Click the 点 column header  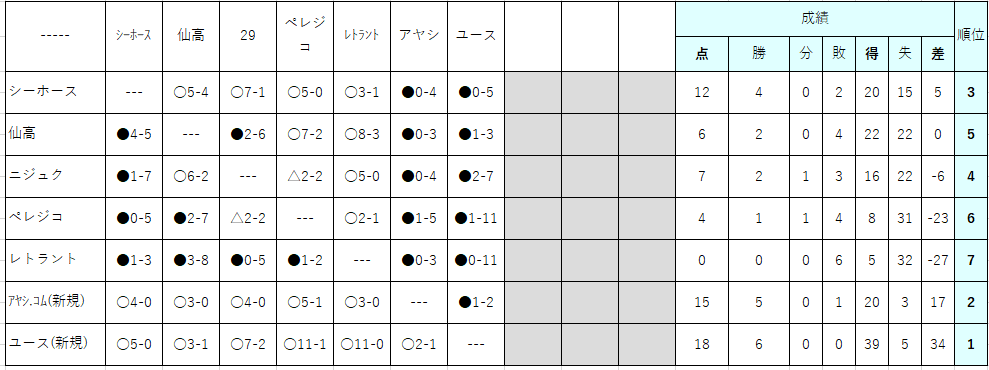pos(702,54)
